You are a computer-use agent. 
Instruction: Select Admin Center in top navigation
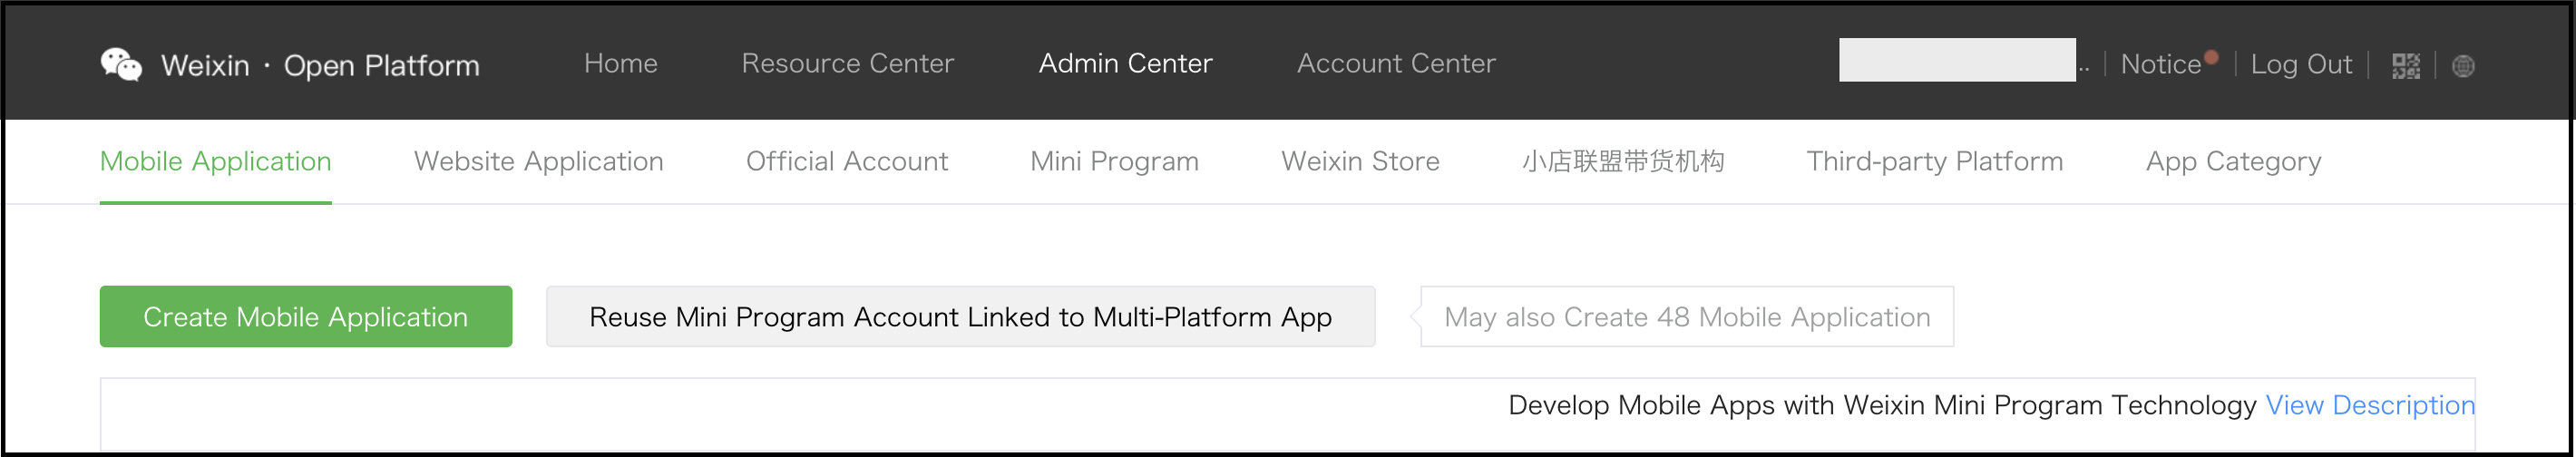click(1125, 63)
